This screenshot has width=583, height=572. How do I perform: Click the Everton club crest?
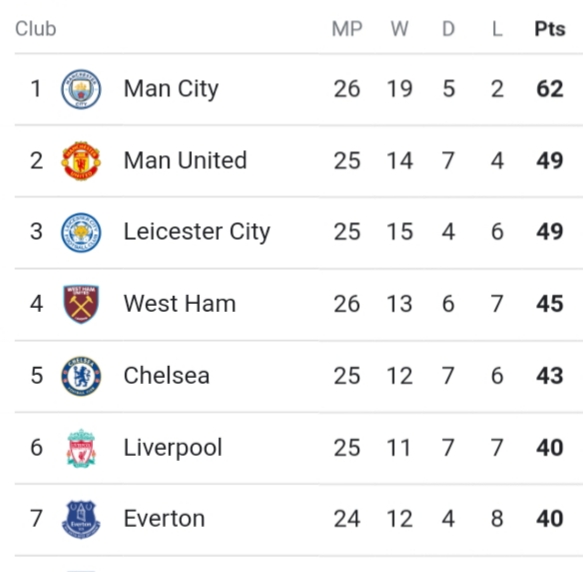[81, 519]
